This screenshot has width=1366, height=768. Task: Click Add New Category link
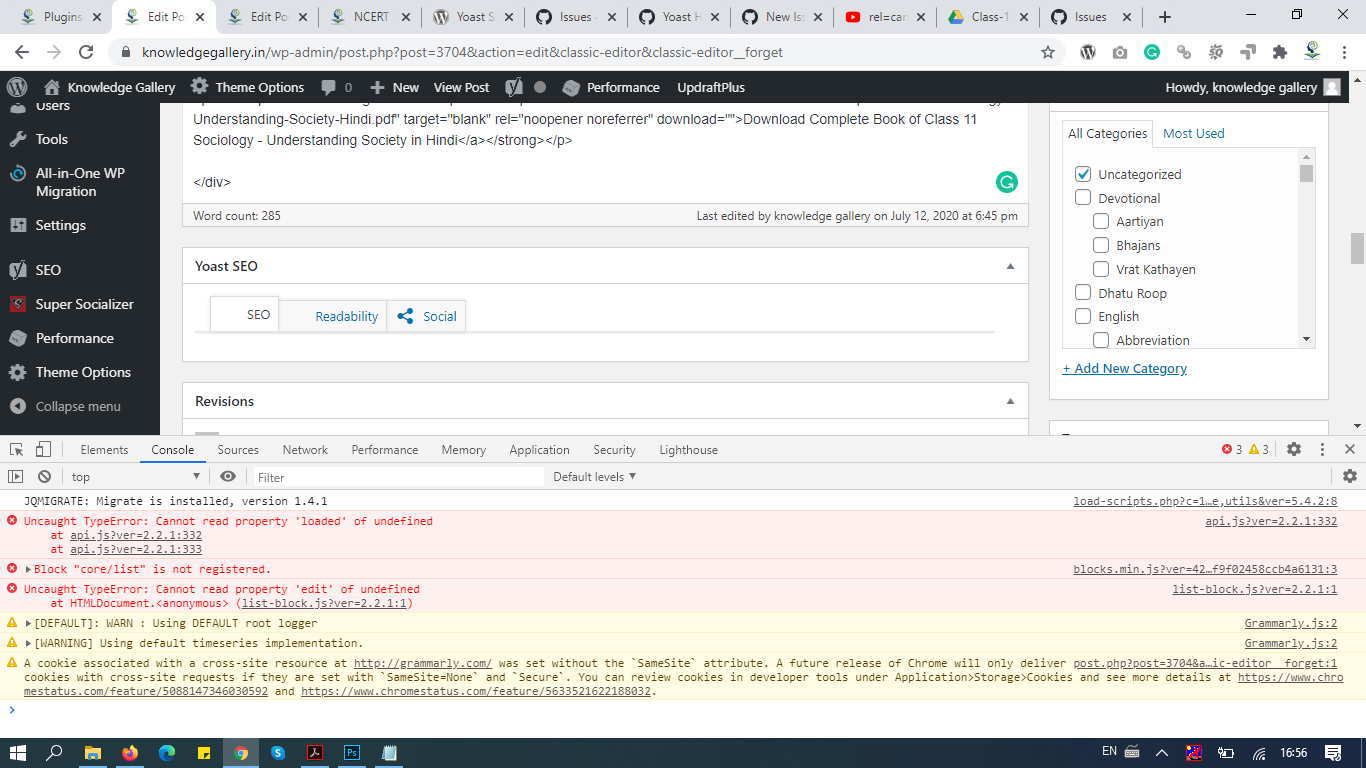coord(1124,368)
